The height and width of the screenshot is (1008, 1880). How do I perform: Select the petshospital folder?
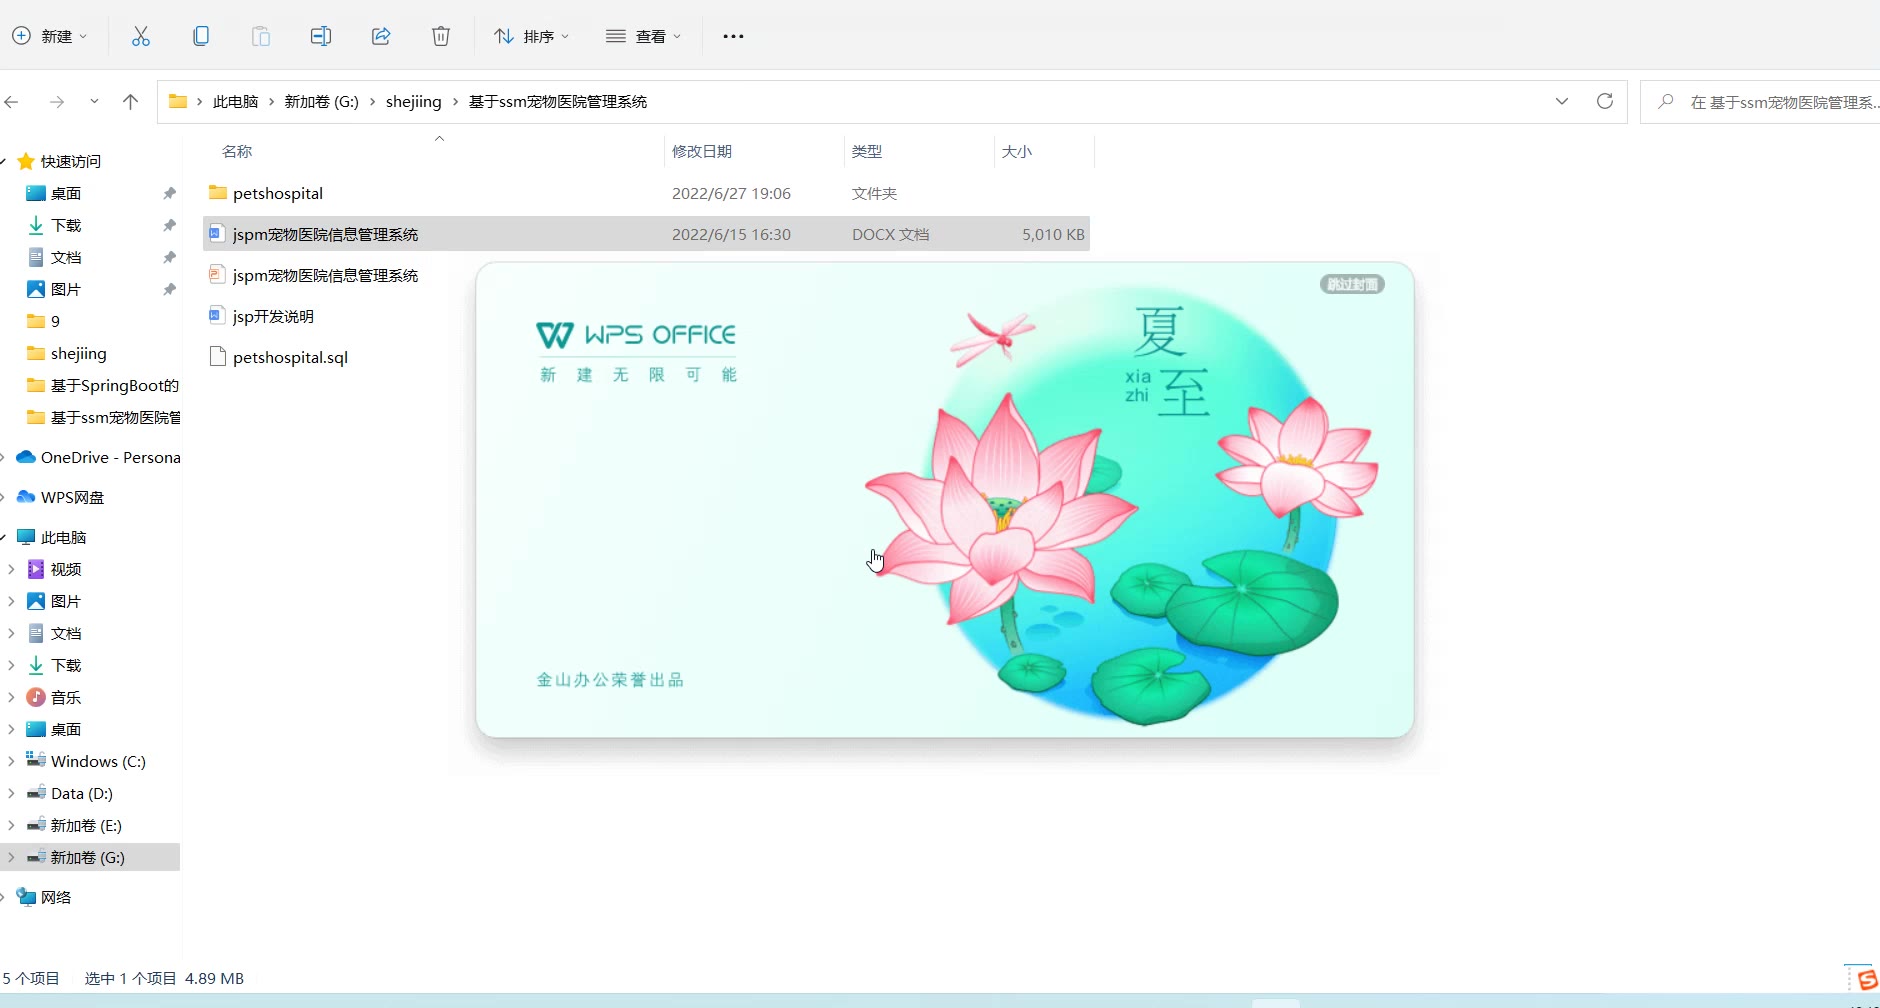click(x=278, y=193)
